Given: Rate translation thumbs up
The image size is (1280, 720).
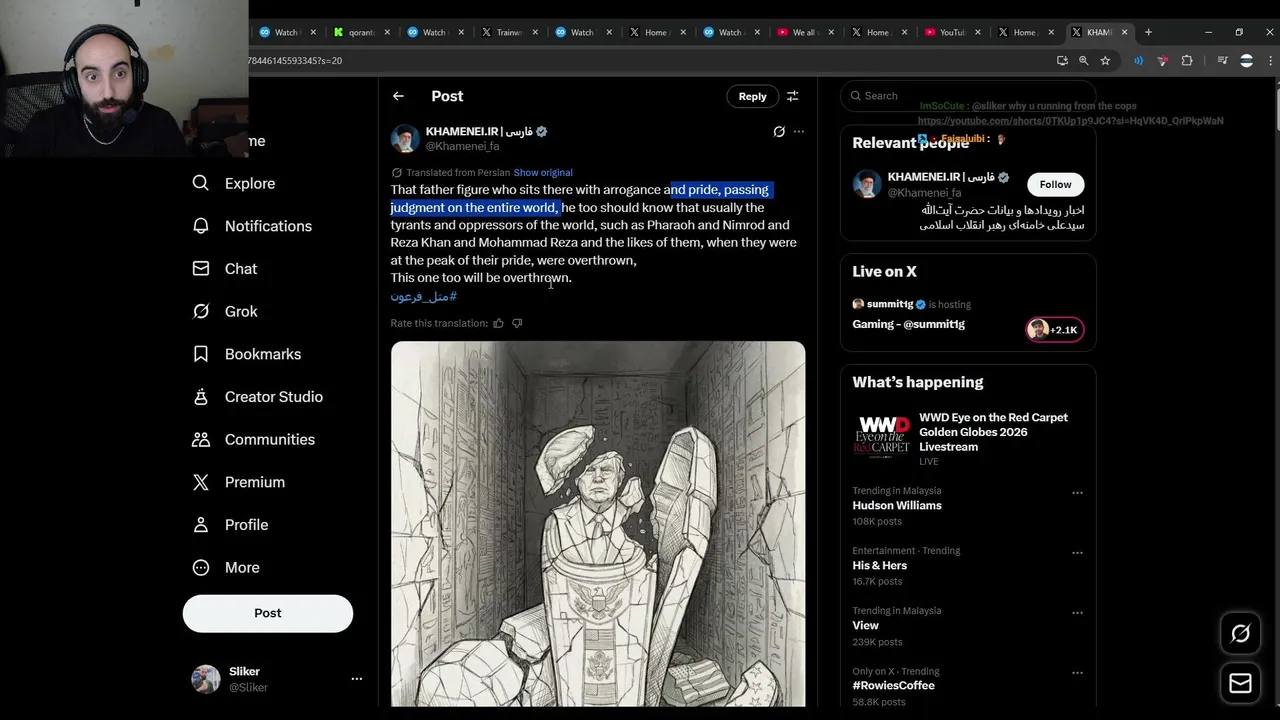Looking at the screenshot, I should coord(498,323).
